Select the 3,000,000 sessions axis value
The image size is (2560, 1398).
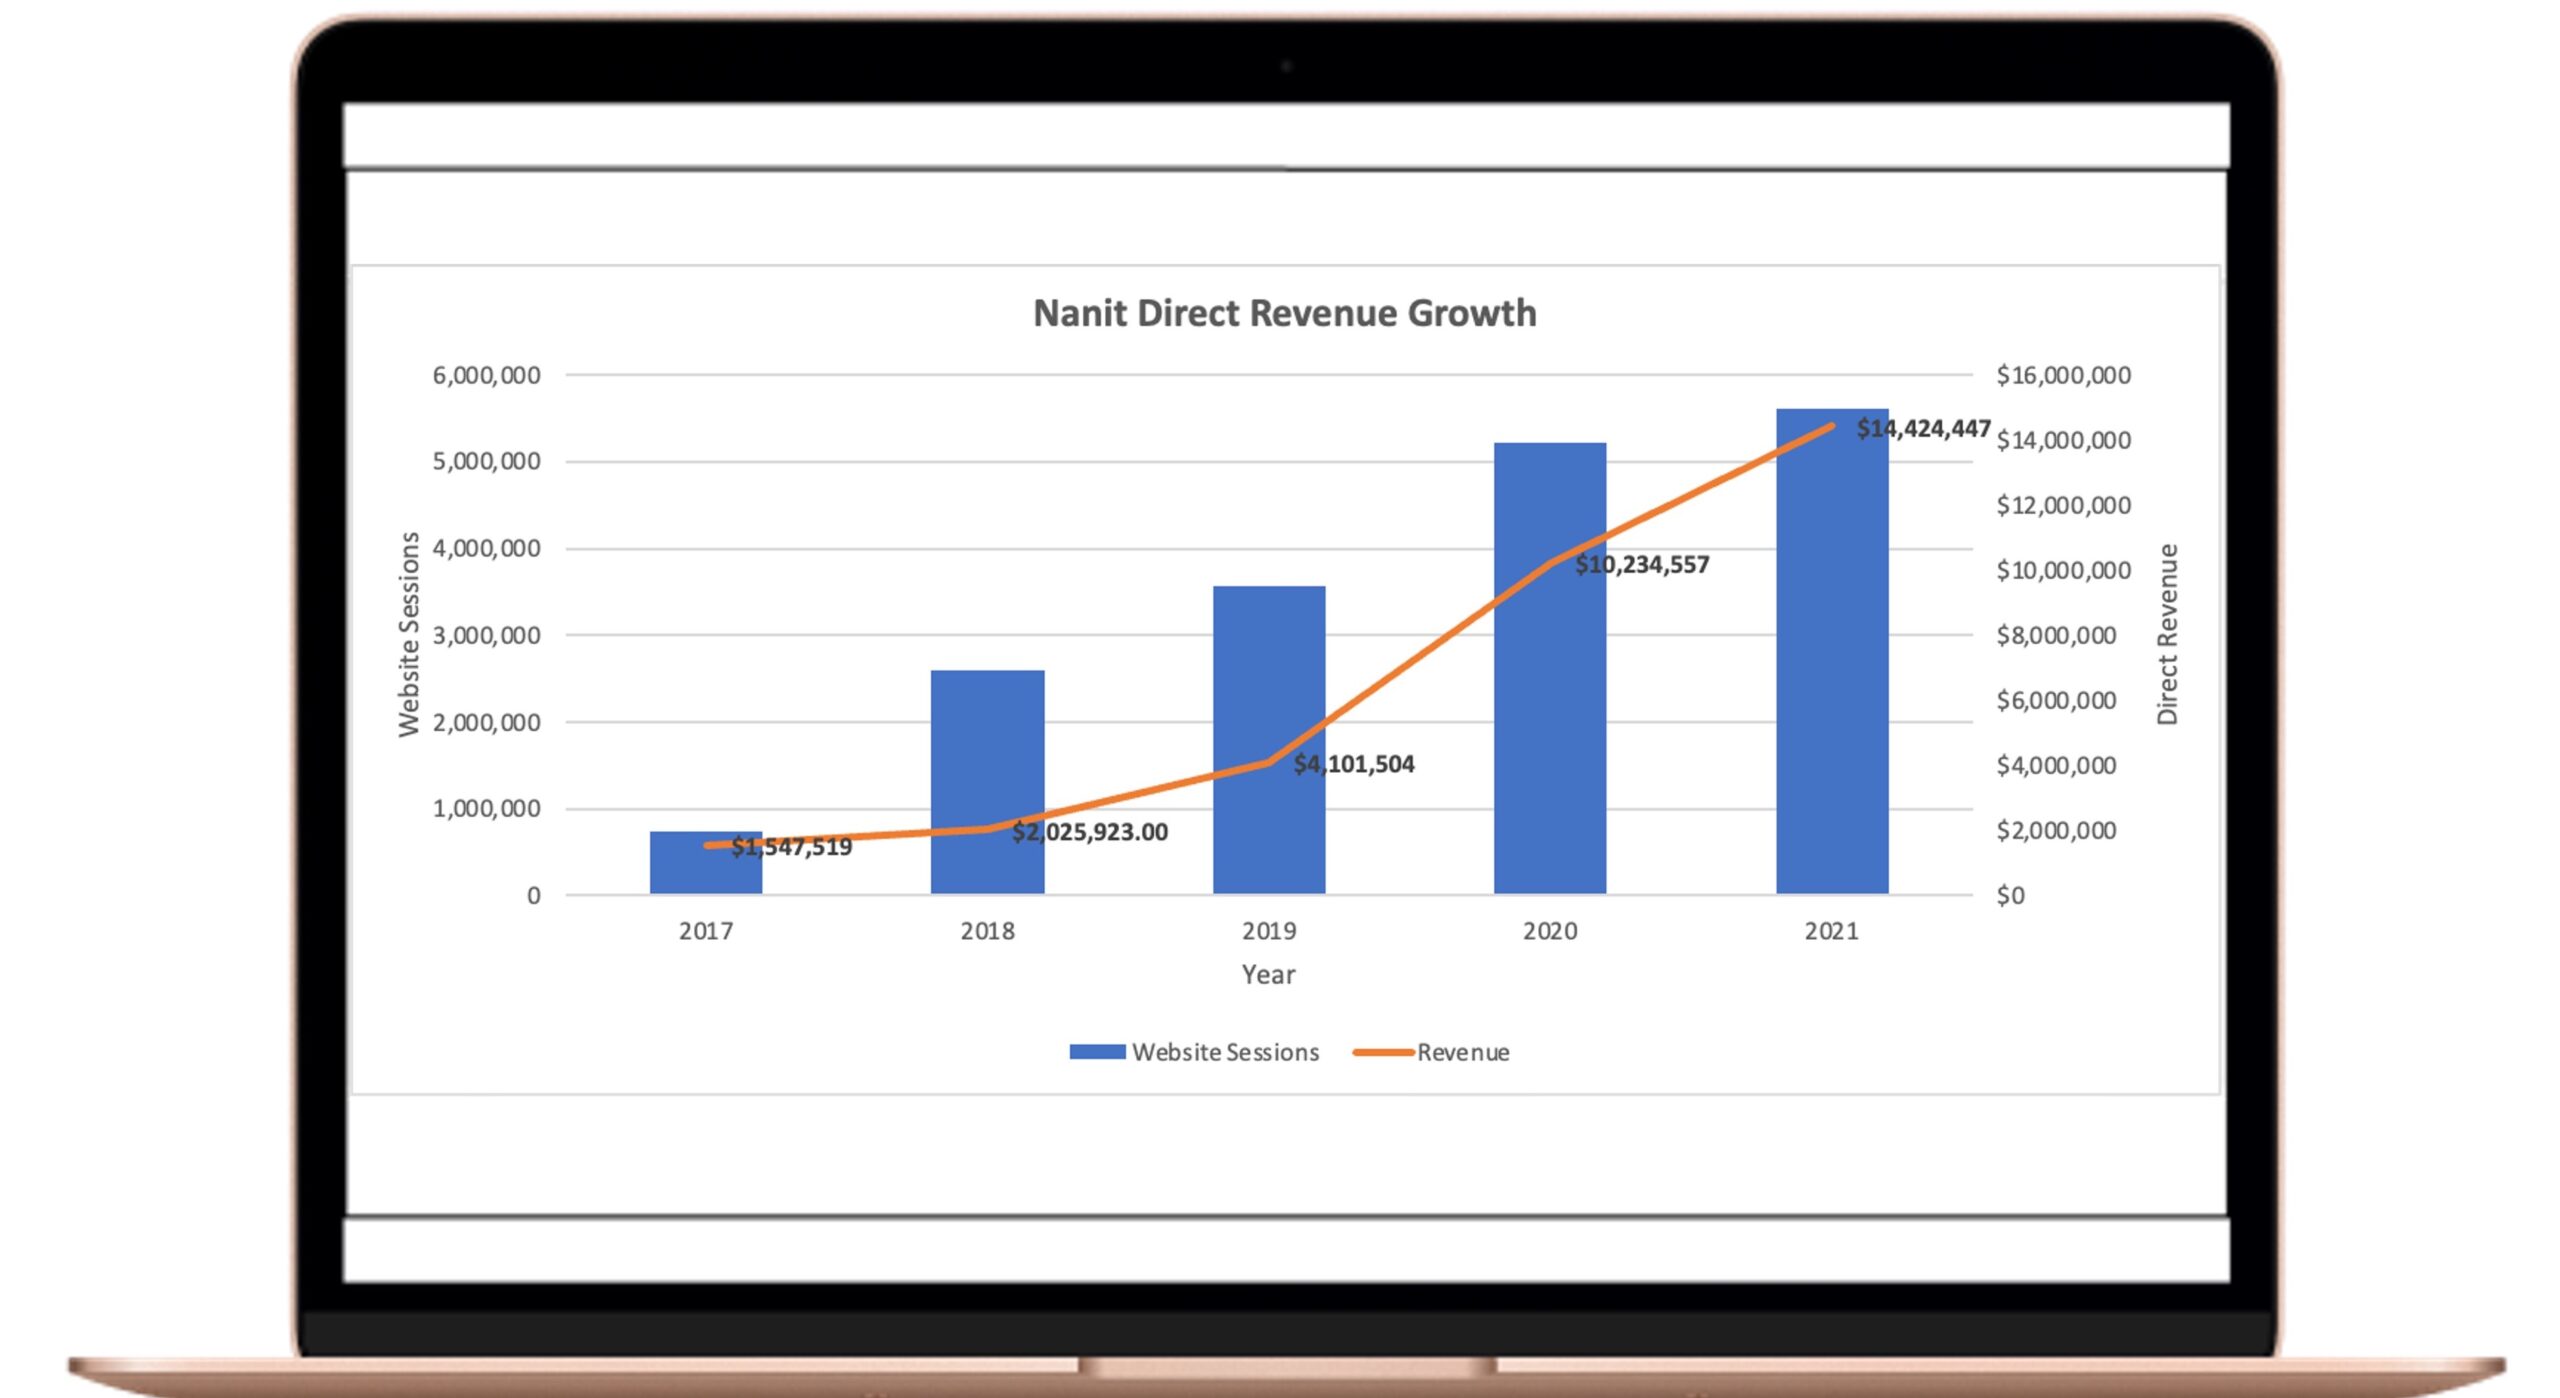[486, 636]
